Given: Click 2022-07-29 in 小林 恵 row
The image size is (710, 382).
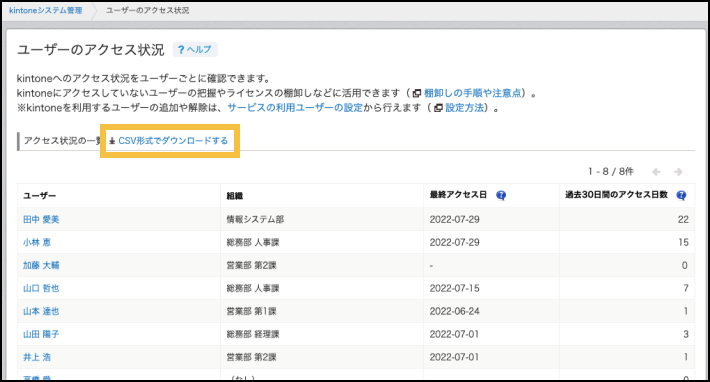Looking at the screenshot, I should pyautogui.click(x=455, y=243).
